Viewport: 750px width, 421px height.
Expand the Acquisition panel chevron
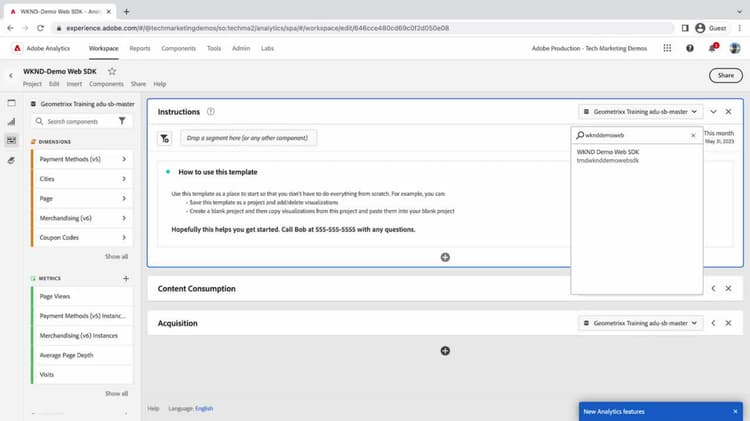[713, 323]
